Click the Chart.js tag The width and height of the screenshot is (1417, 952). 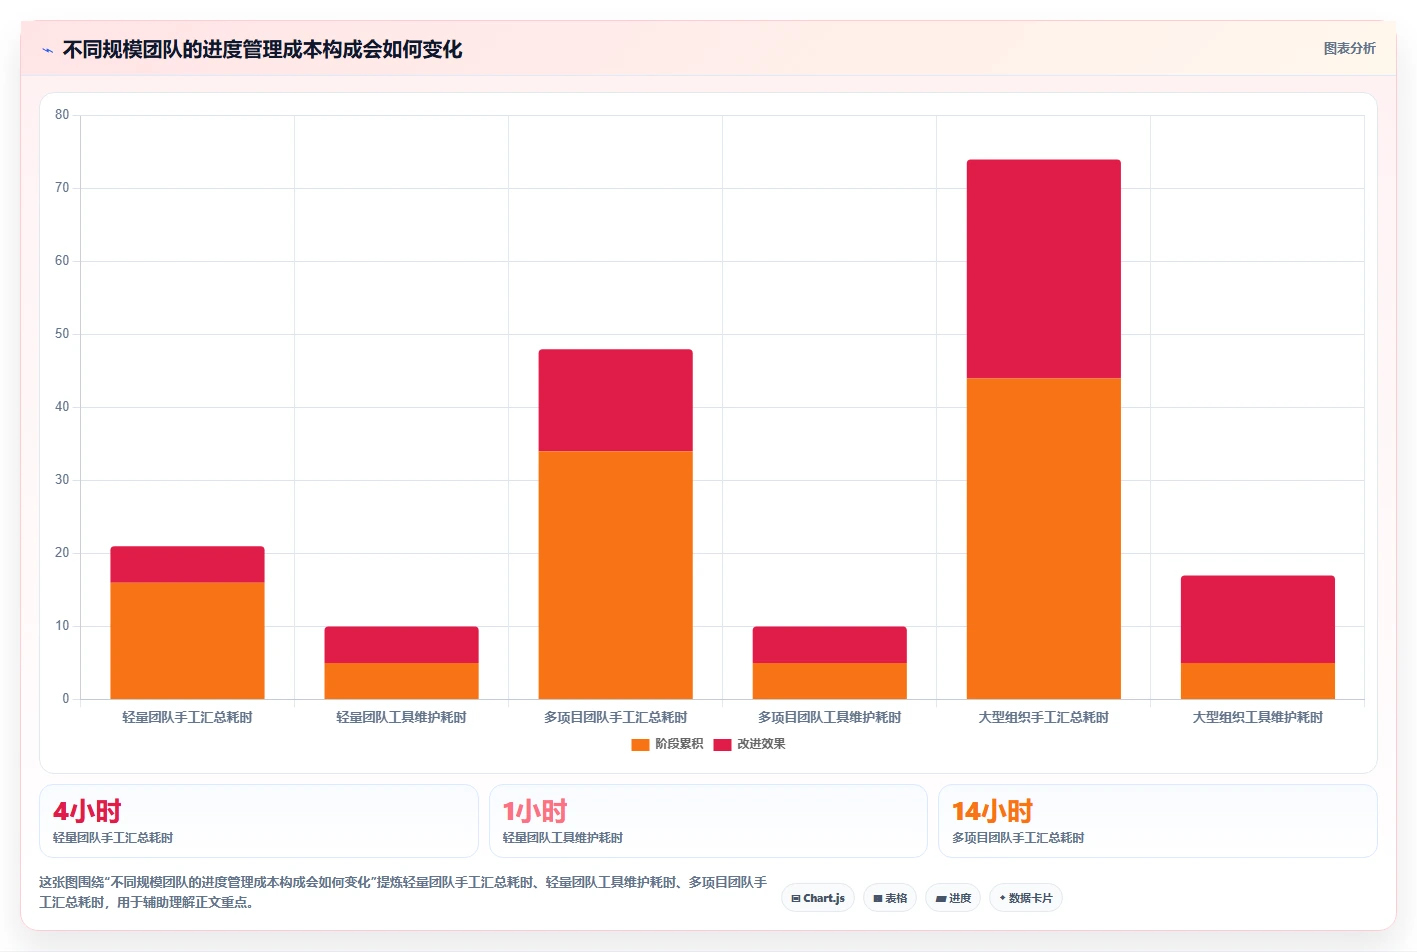click(818, 898)
